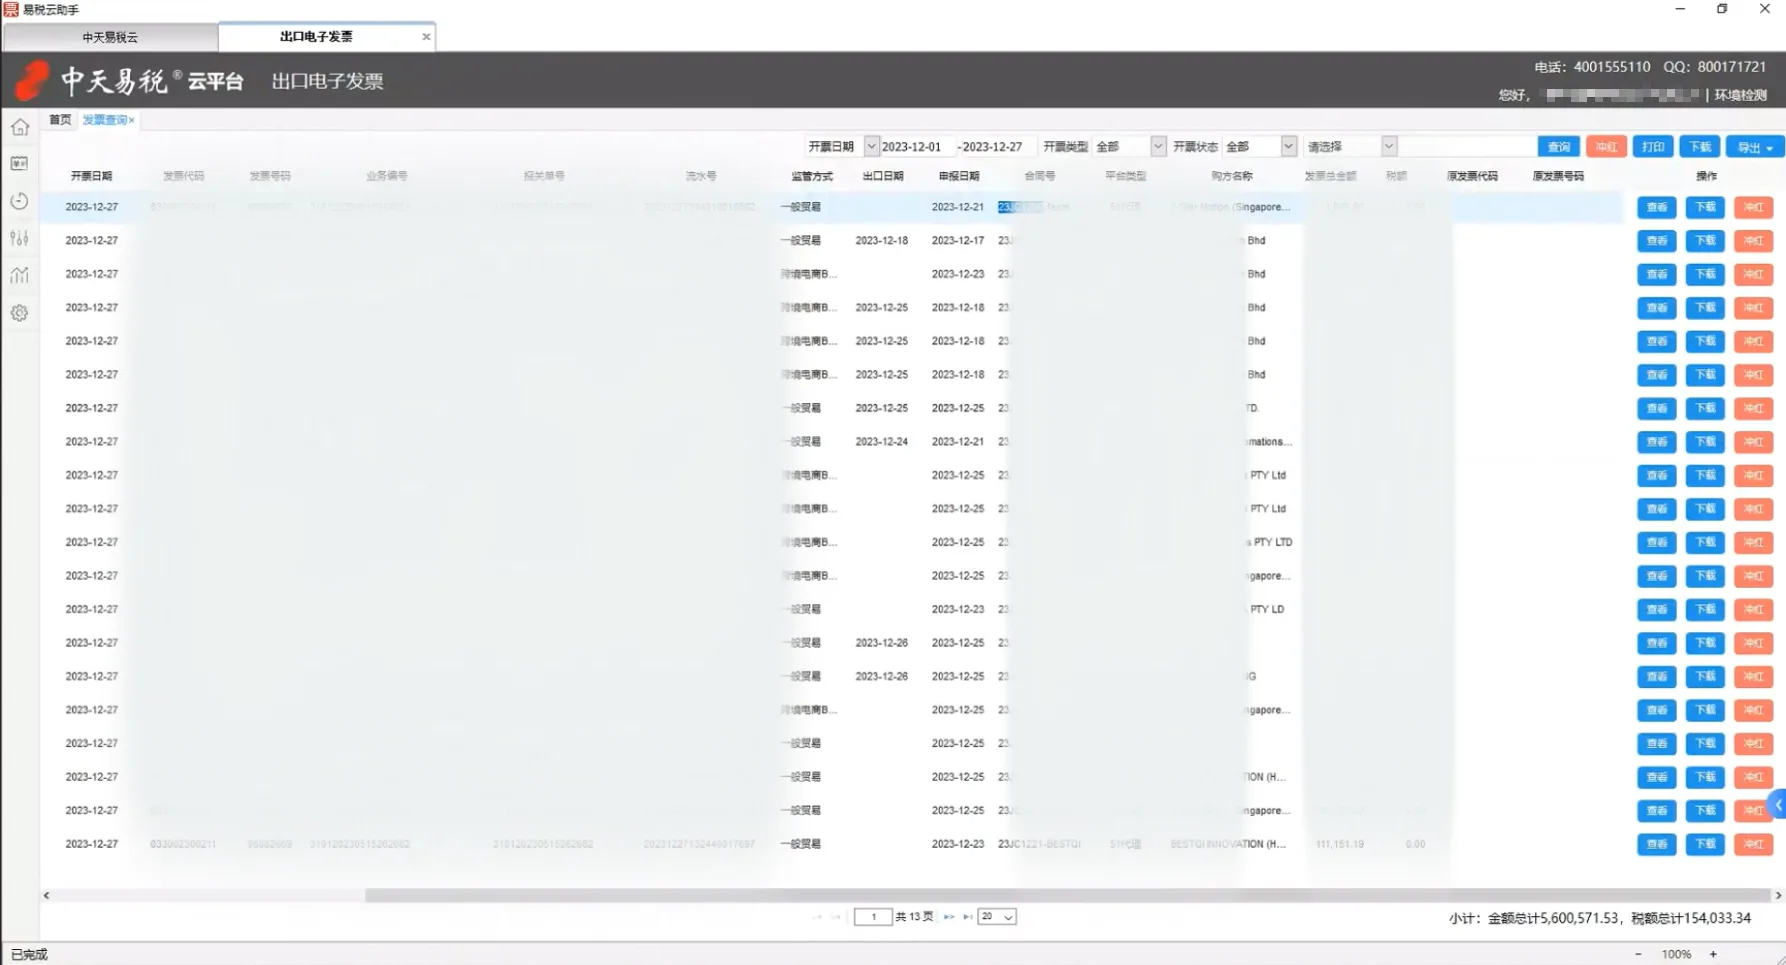Zoom out with the minus icon
Screen dimensions: 1786x965
1638,954
